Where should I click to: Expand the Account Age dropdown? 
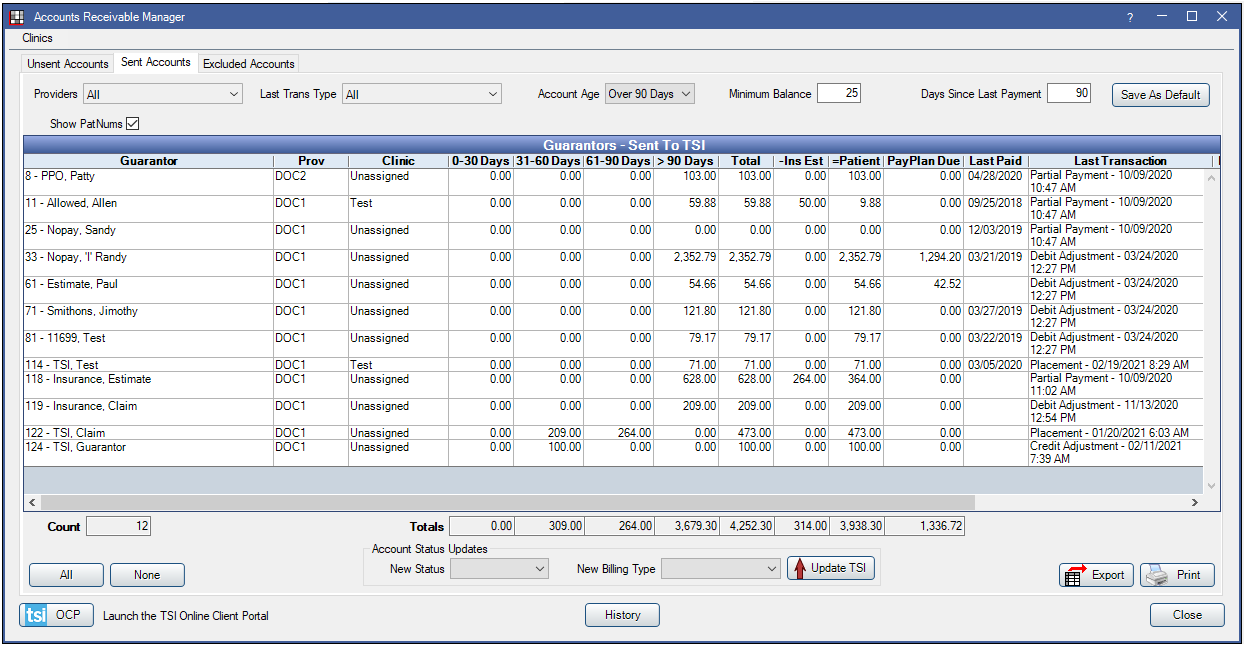coord(649,94)
